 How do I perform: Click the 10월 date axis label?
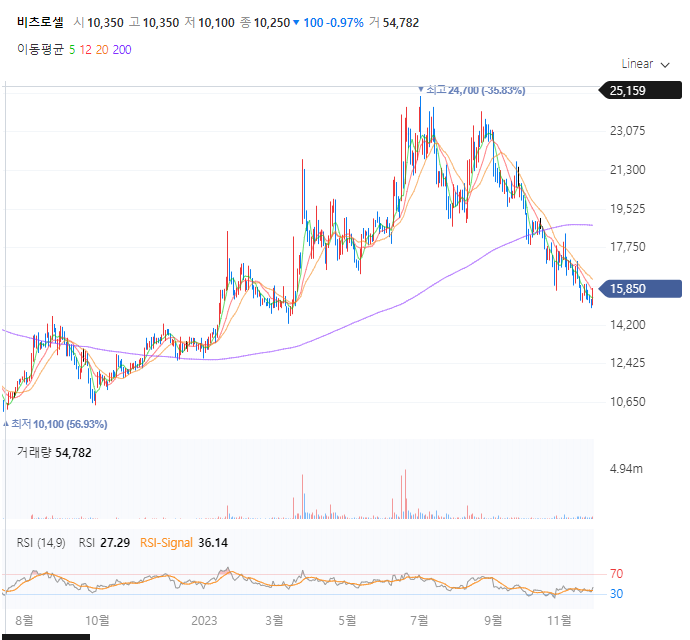pos(97,620)
